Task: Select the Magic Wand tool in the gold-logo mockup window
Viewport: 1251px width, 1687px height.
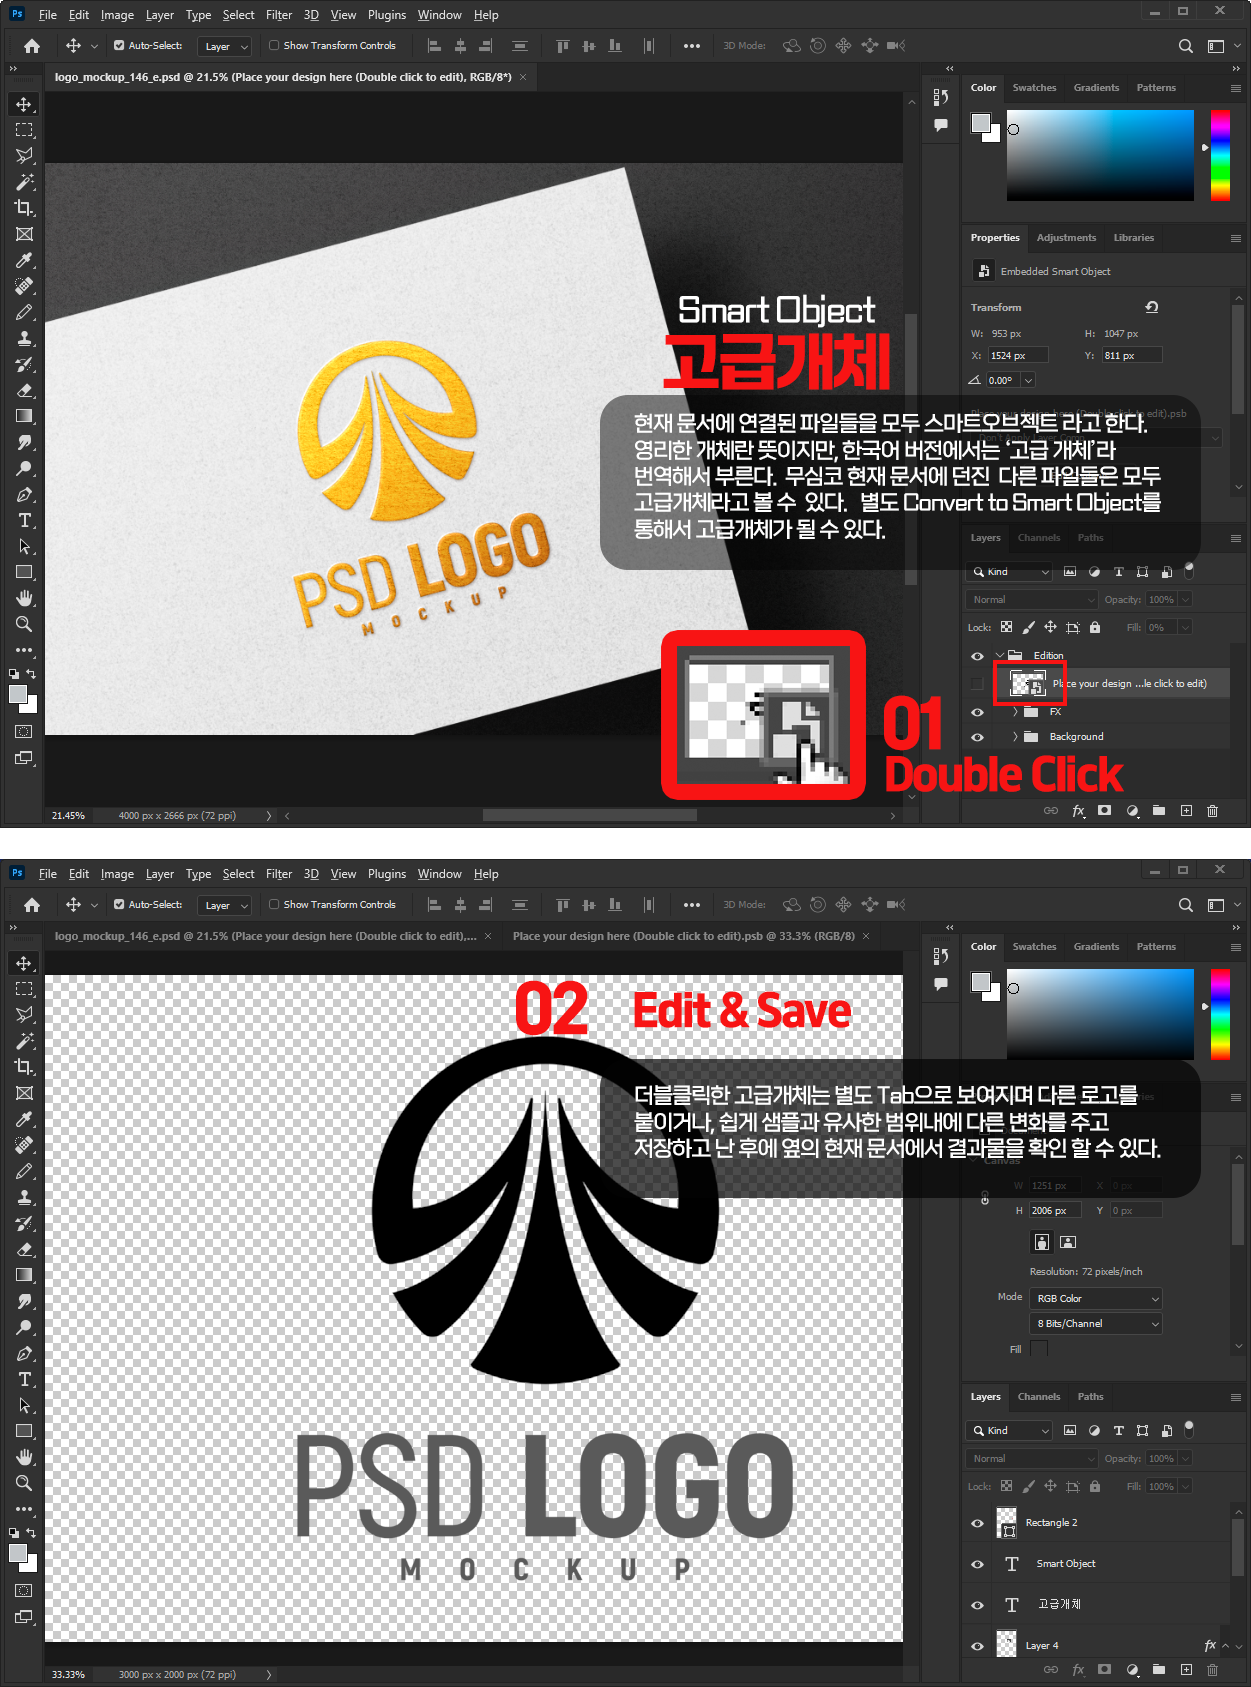Action: click(25, 182)
